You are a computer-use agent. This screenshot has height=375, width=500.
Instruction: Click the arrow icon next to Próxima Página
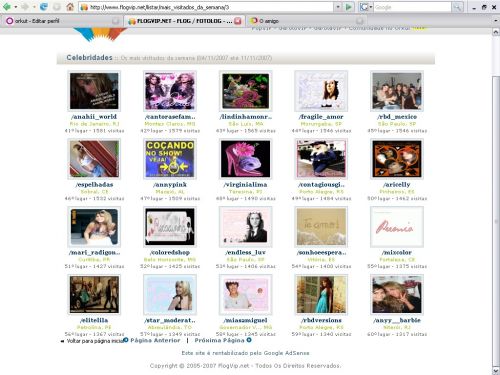[249, 340]
